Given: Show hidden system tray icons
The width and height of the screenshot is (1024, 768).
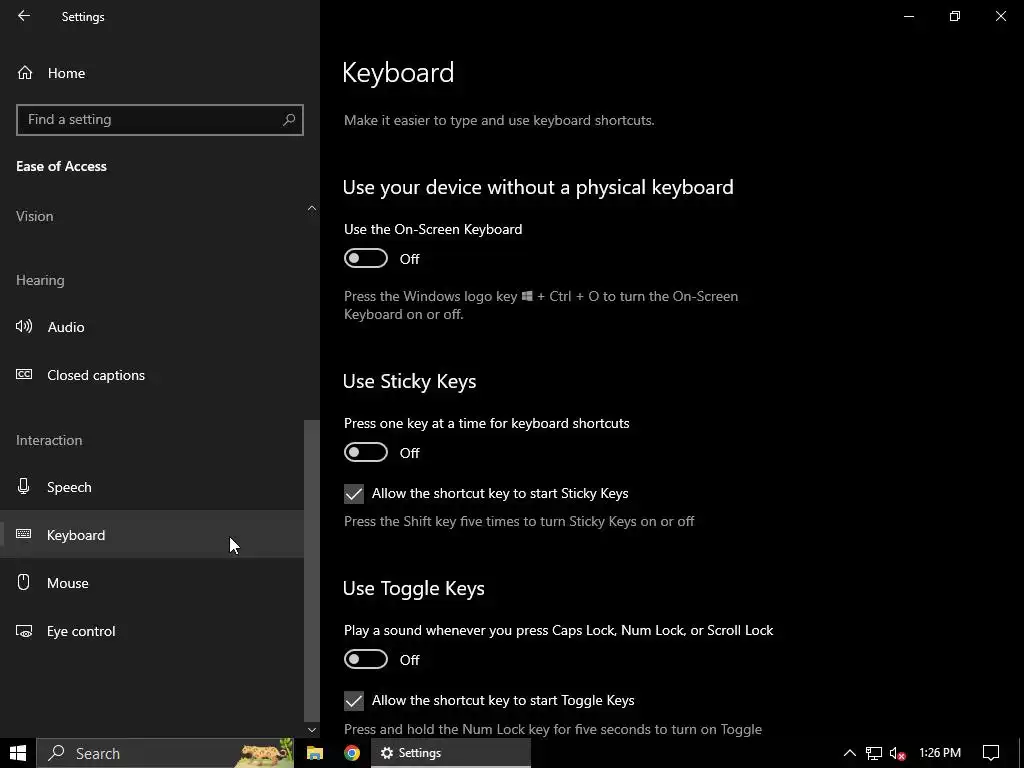Looking at the screenshot, I should [849, 753].
